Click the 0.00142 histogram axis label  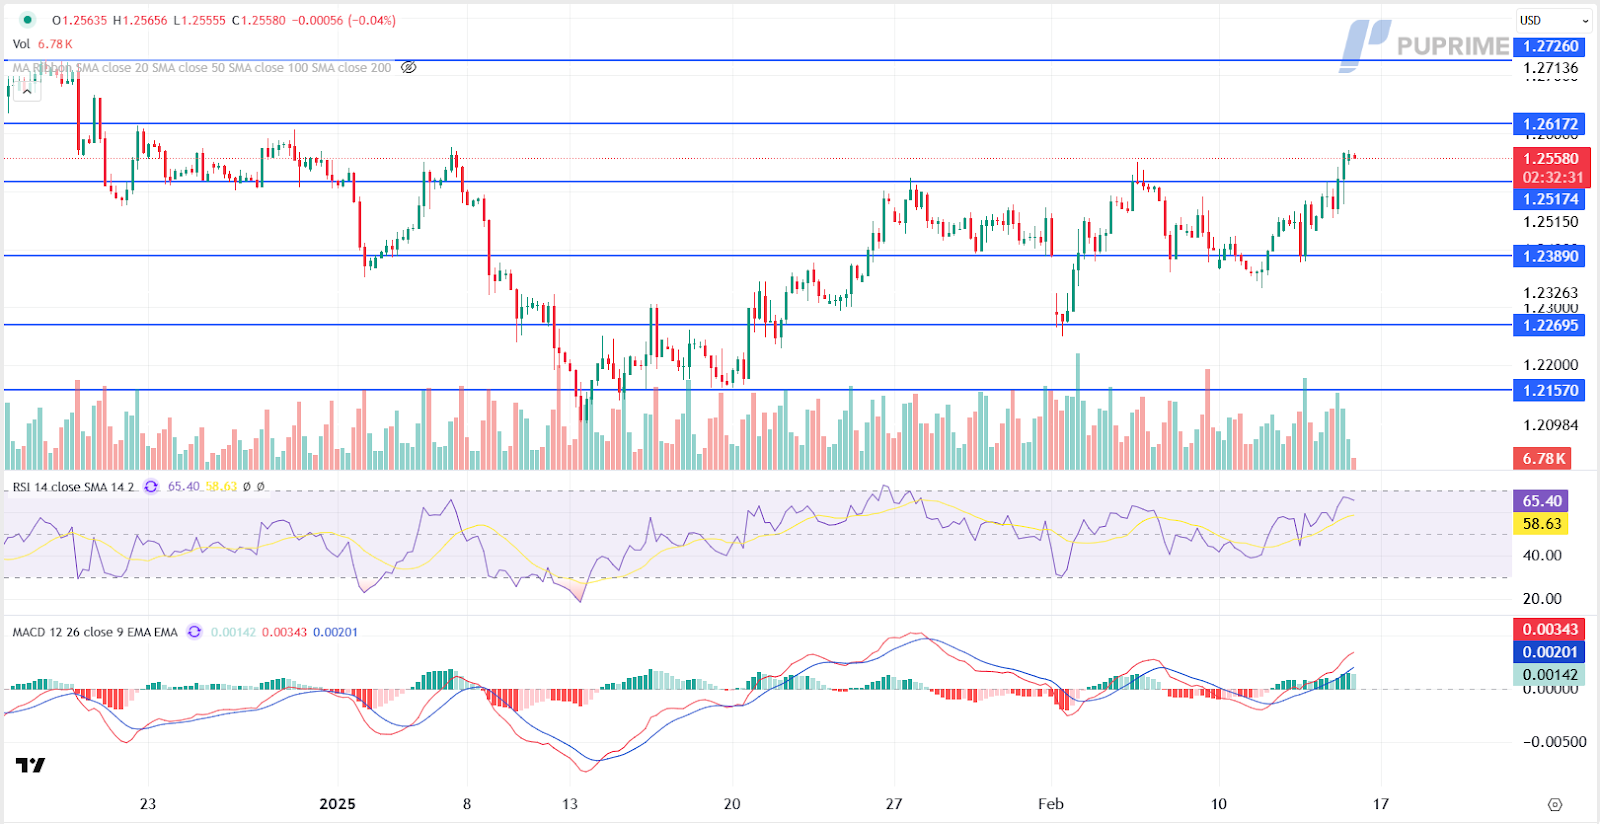(1549, 675)
